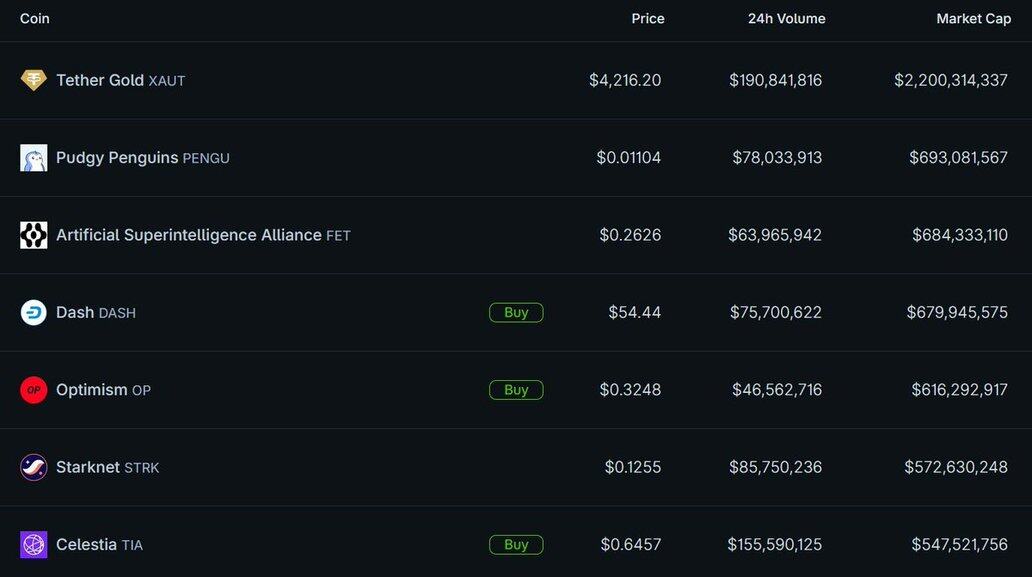Sort by the Coin column header
1032x577 pixels.
coord(35,19)
